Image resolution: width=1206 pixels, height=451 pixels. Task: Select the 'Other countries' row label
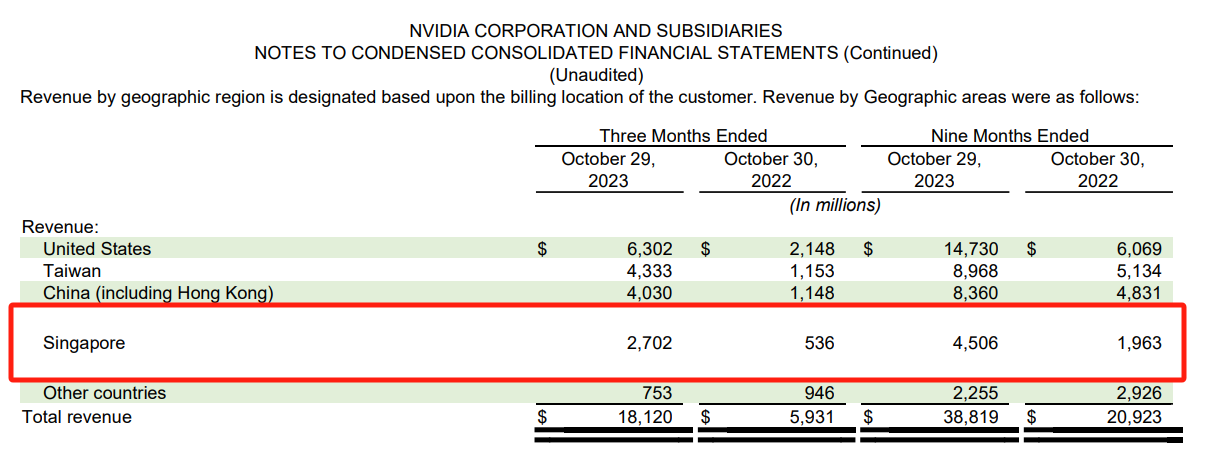104,393
